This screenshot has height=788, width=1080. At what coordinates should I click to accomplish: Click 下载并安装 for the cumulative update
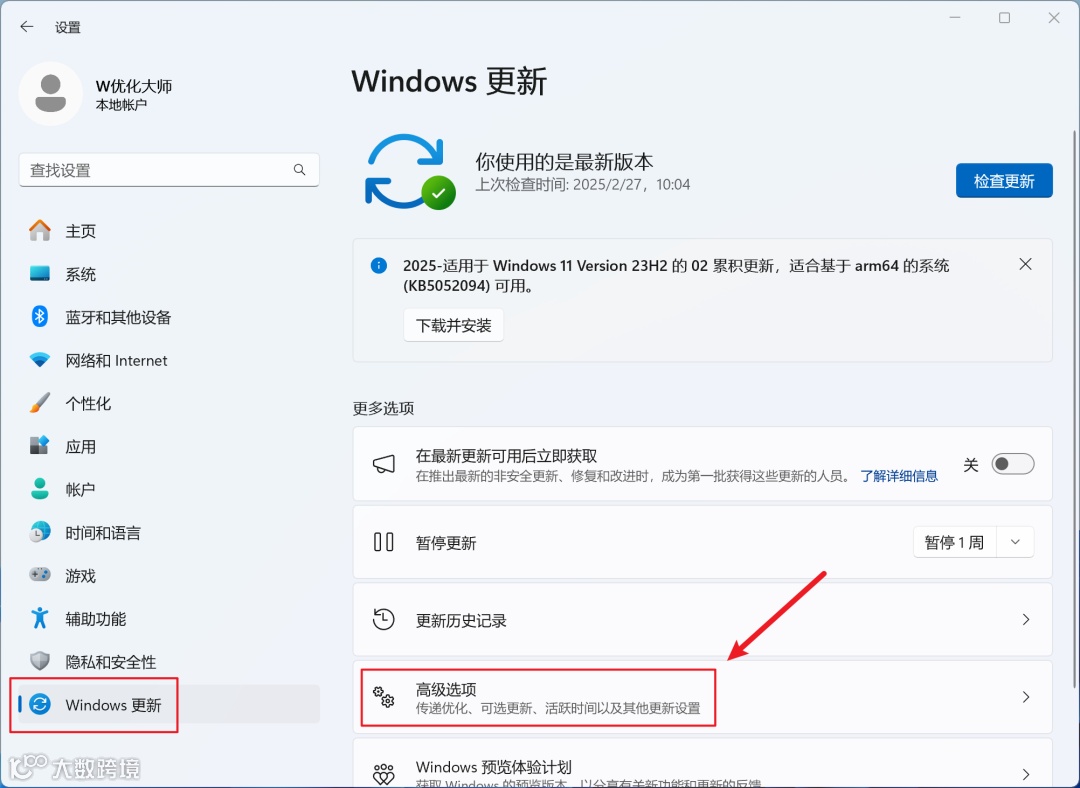453,325
